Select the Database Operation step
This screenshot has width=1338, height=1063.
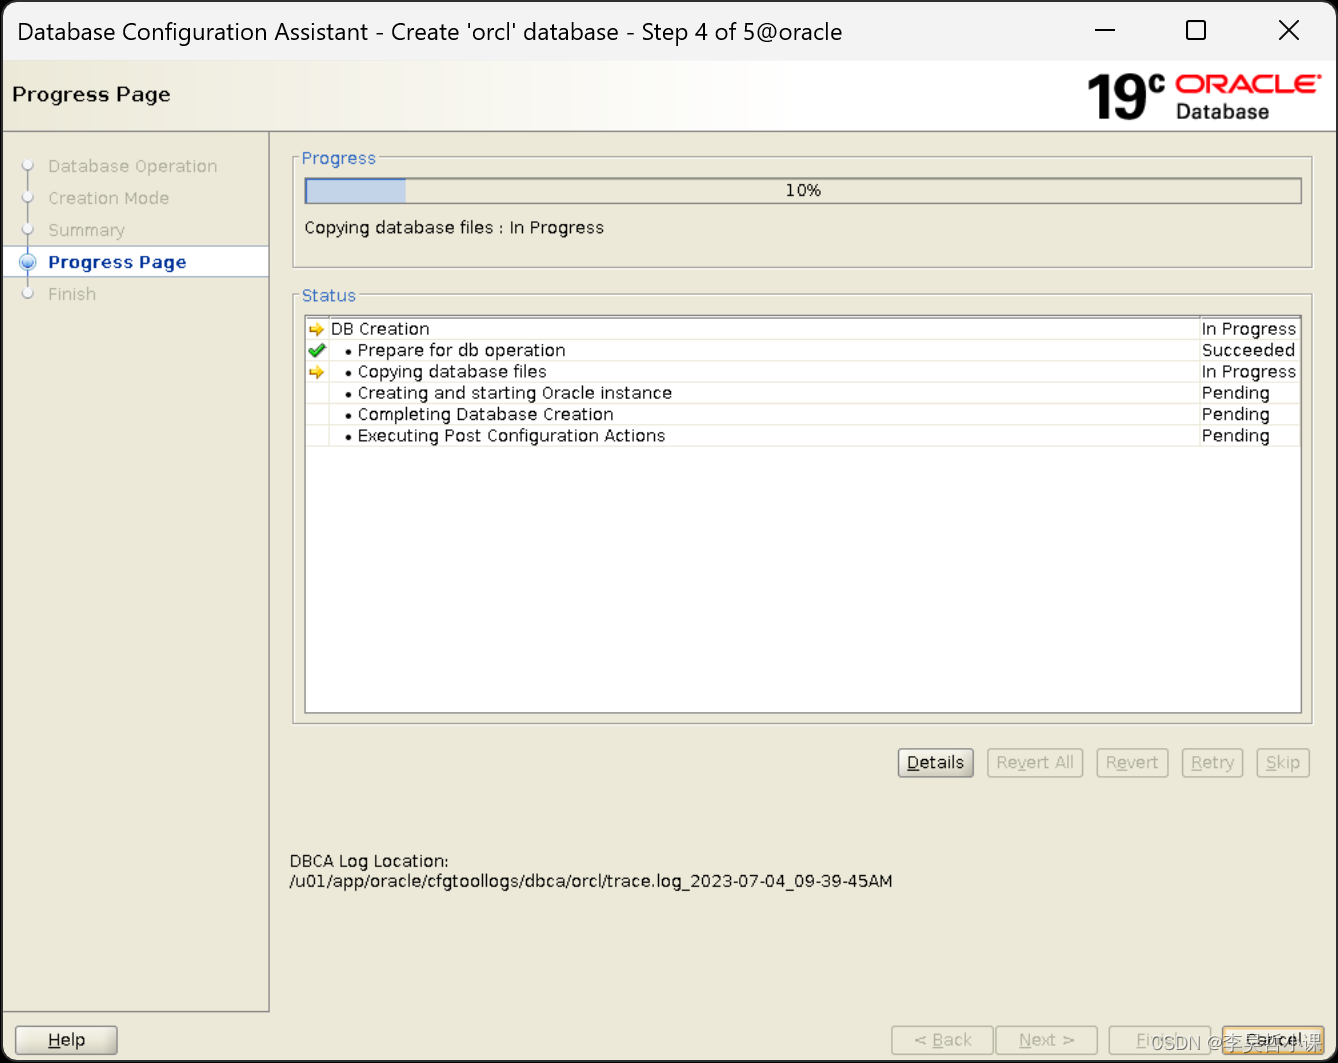132,166
